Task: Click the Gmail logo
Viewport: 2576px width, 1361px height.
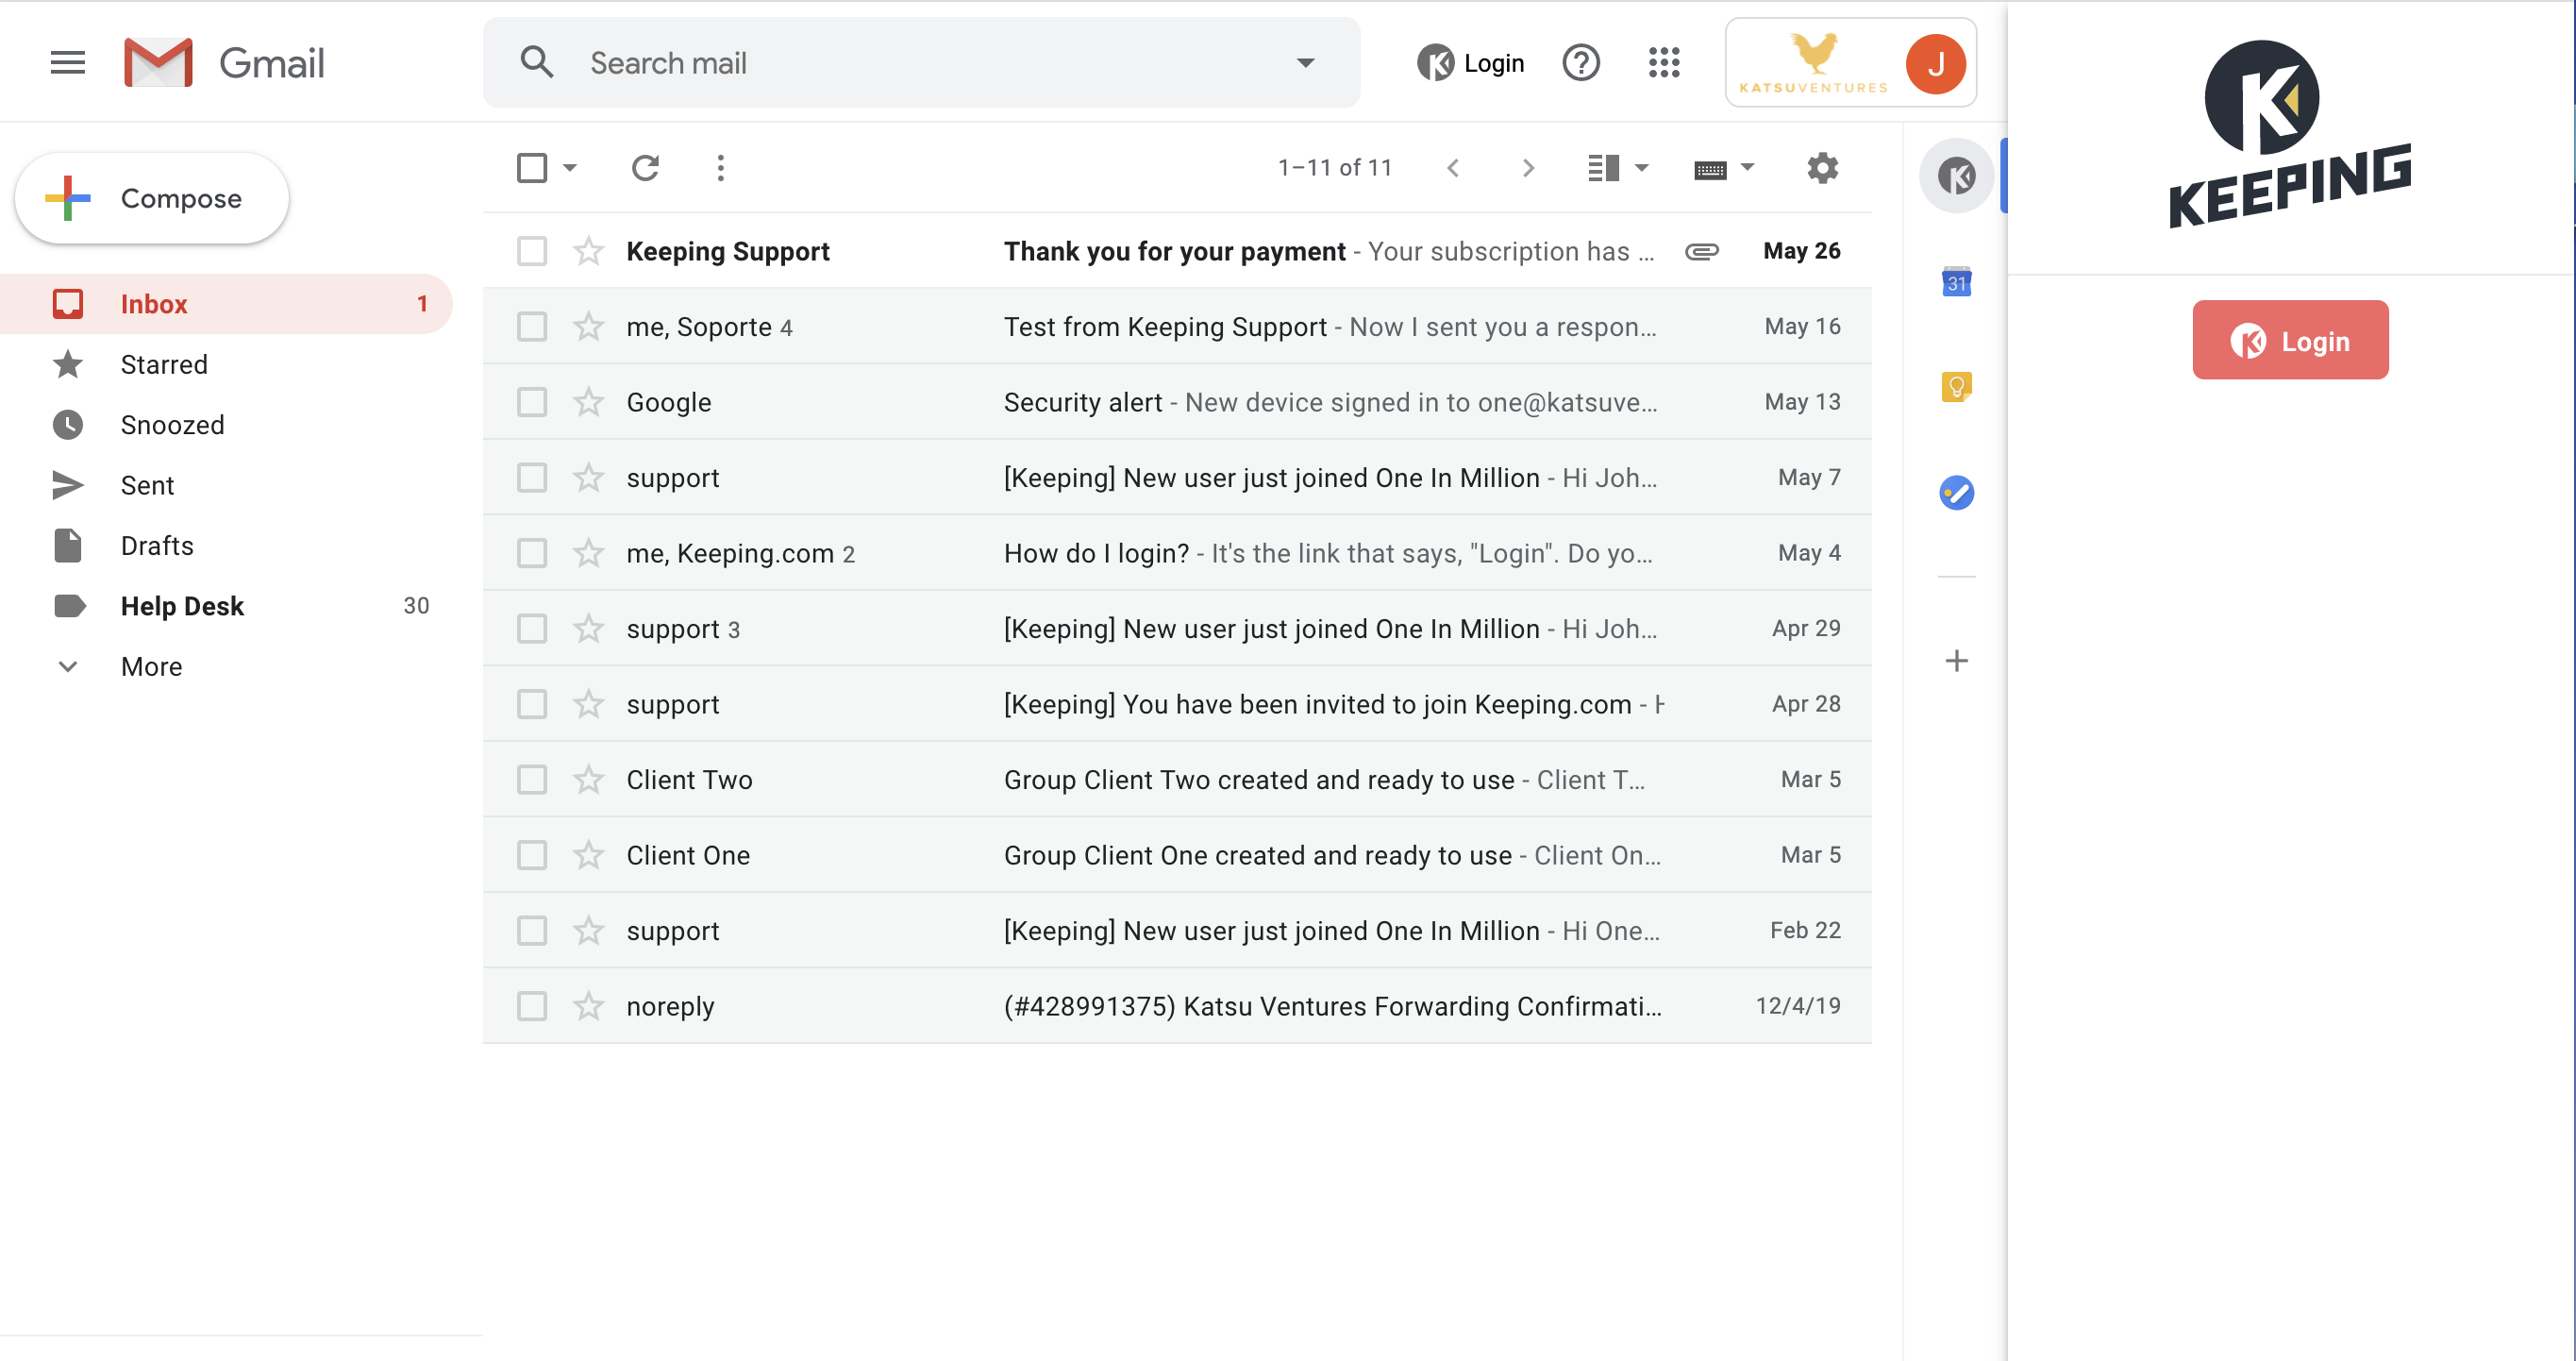Action: [225, 63]
